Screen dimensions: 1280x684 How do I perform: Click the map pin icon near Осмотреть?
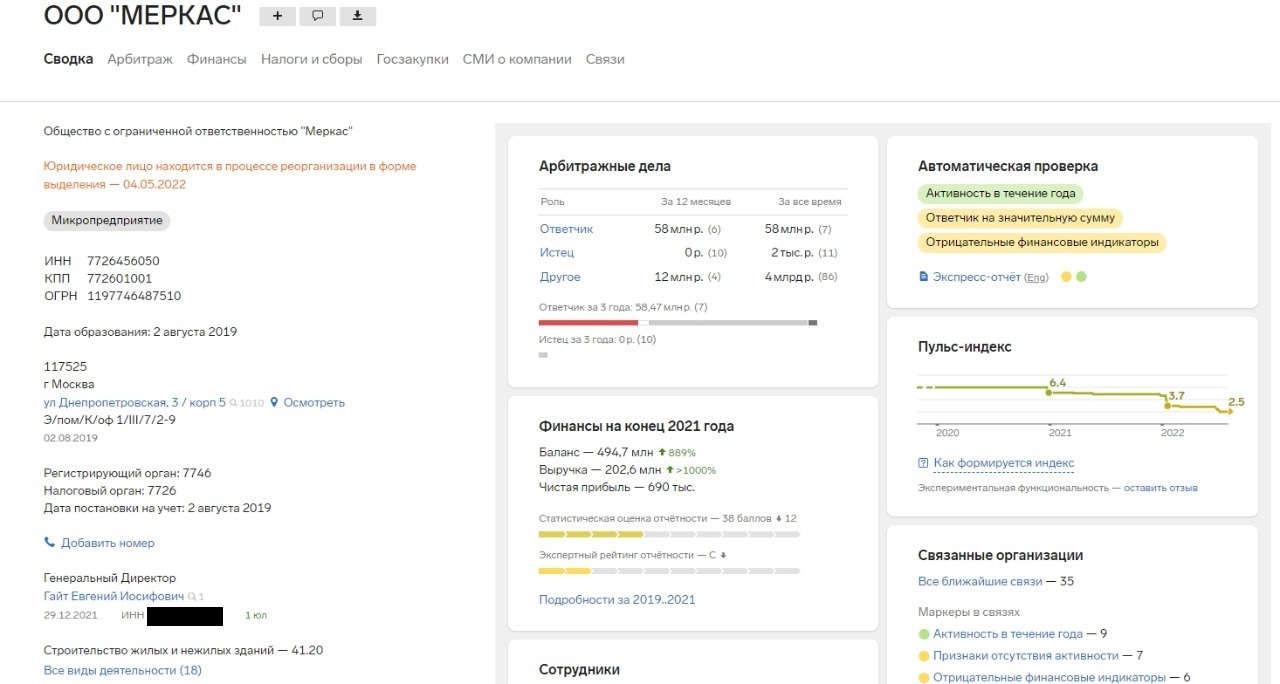point(274,402)
